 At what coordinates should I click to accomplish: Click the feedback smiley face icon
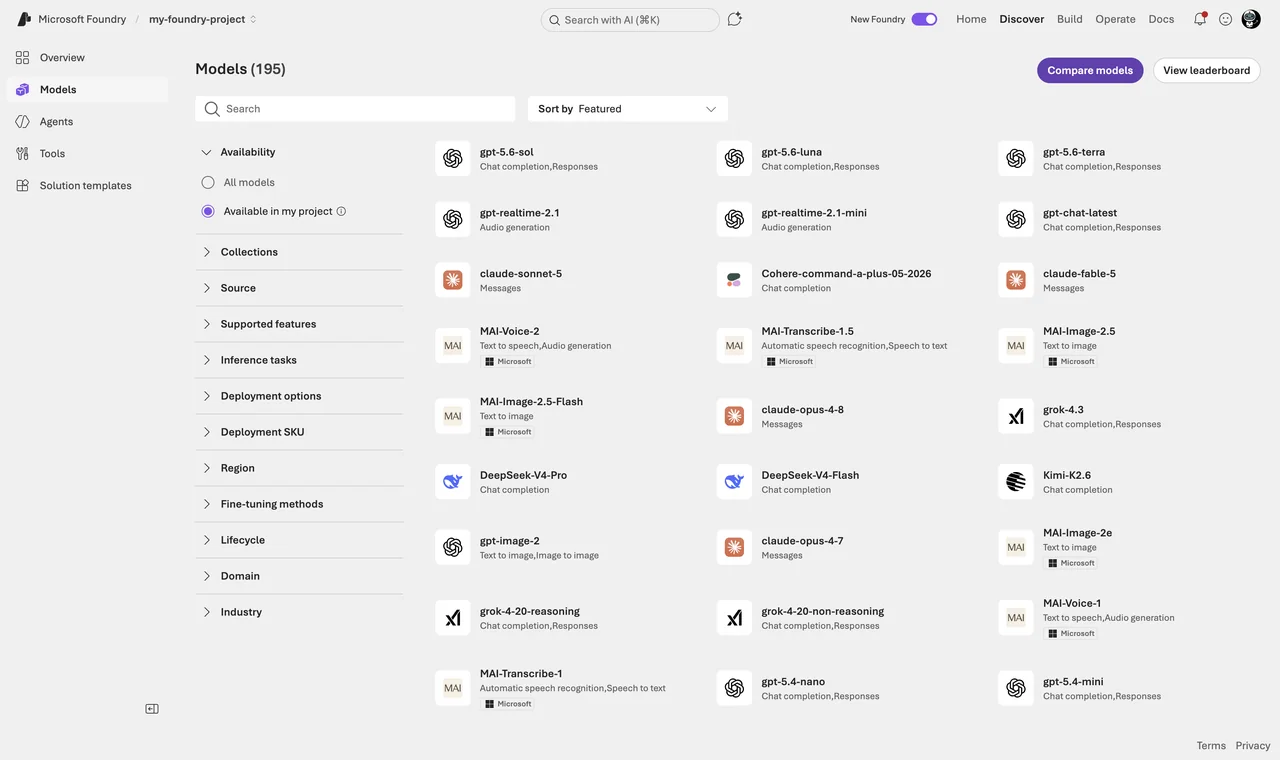pos(1225,19)
